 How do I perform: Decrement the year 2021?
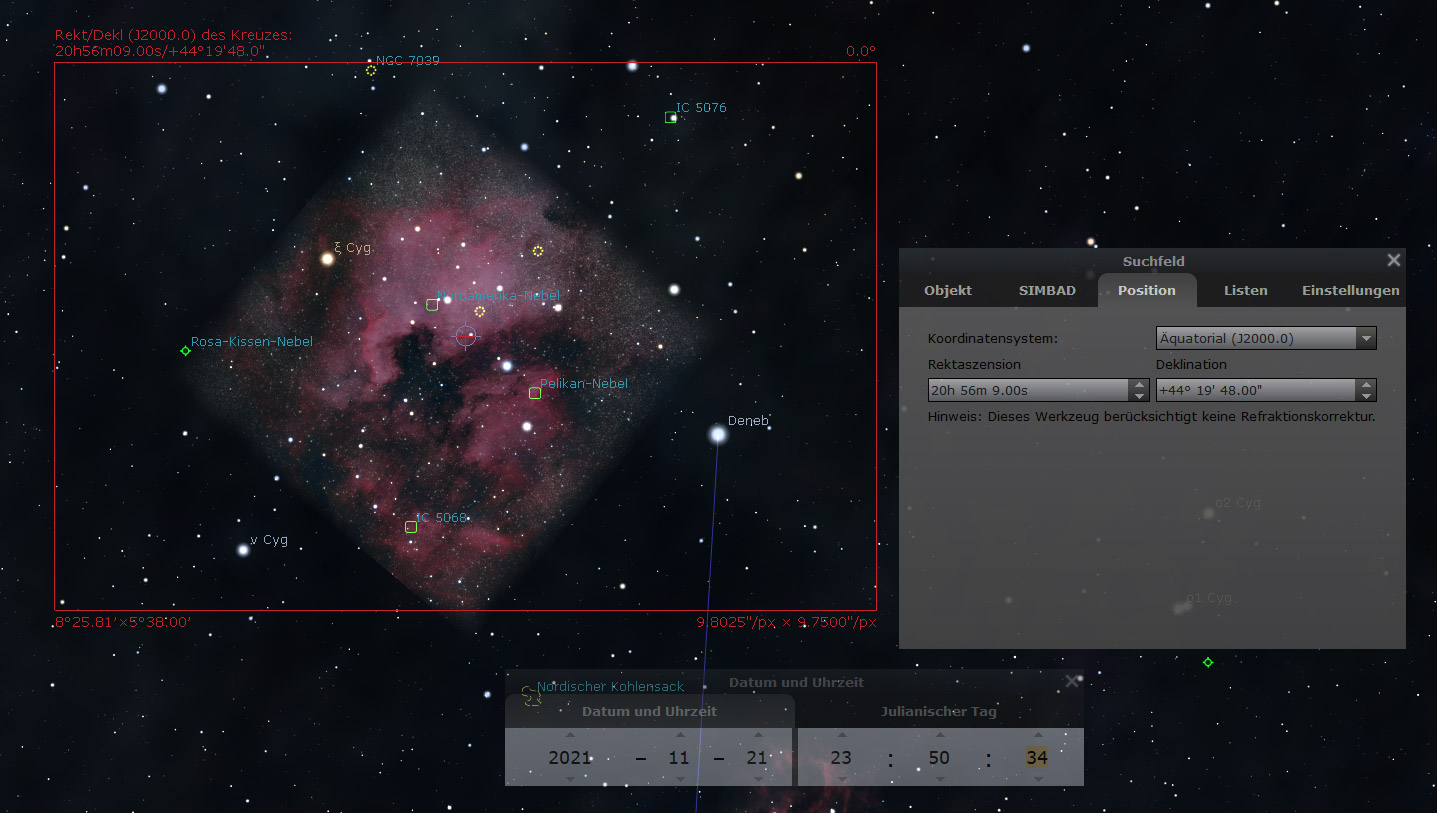(x=569, y=778)
